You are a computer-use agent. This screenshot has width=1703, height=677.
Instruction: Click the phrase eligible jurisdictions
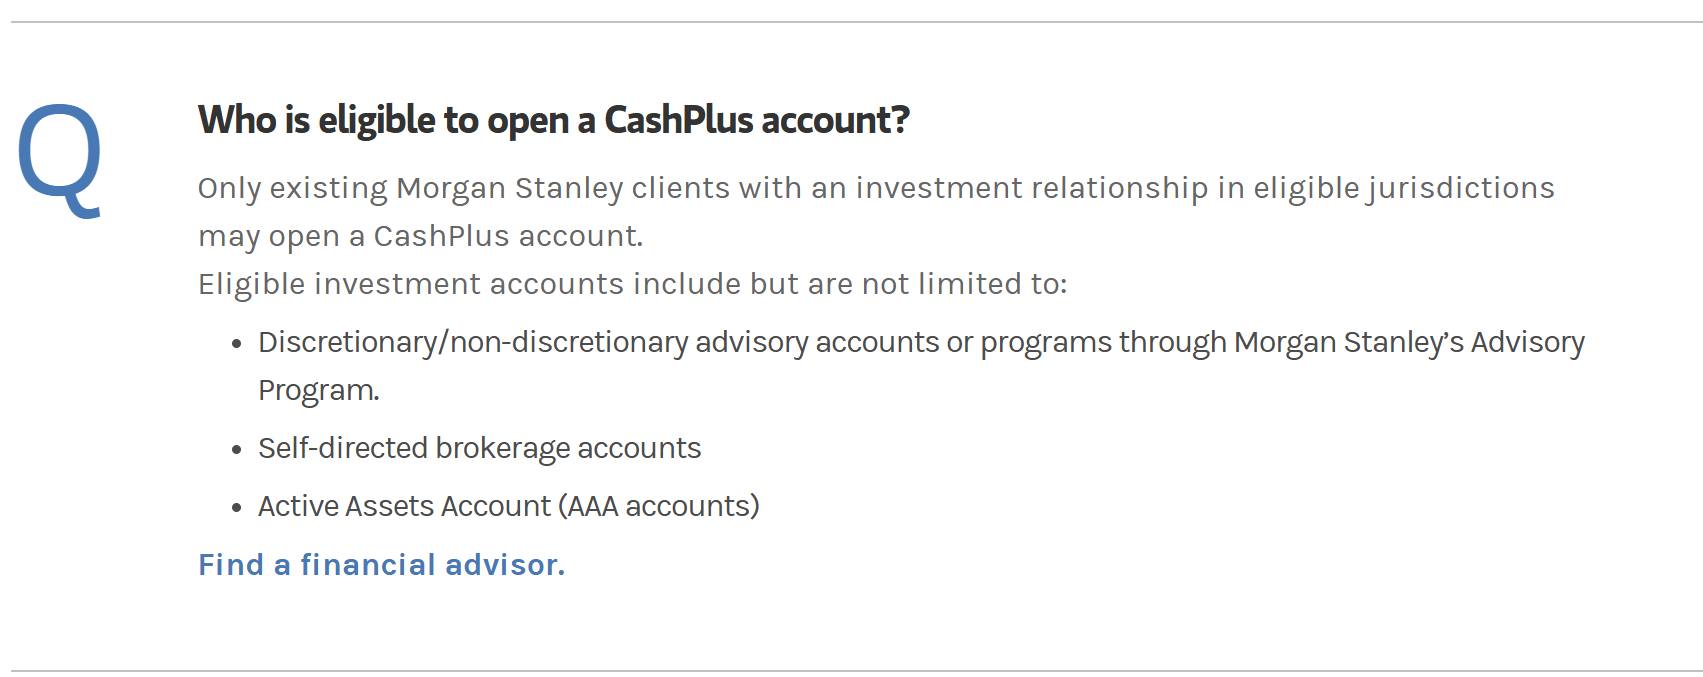(x=1403, y=188)
